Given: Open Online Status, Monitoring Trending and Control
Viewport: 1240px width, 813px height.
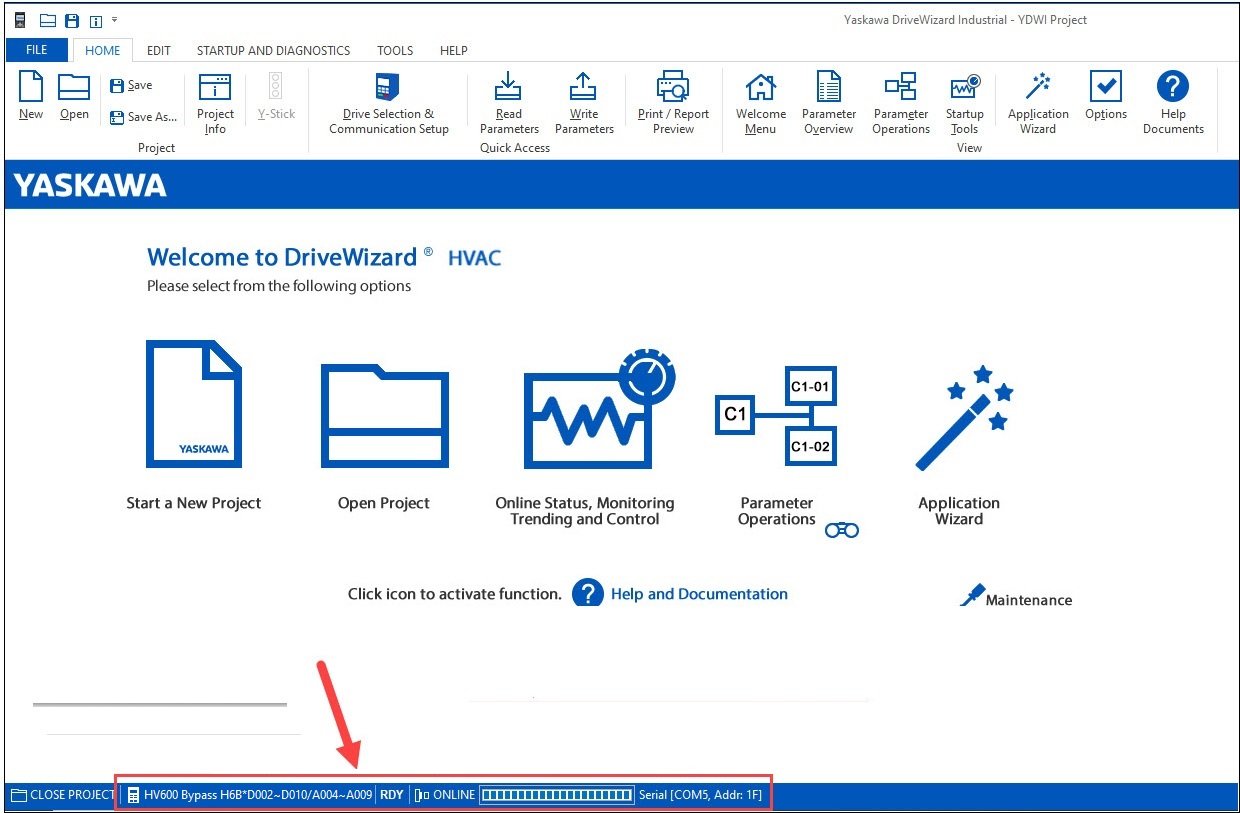Looking at the screenshot, I should (x=599, y=409).
